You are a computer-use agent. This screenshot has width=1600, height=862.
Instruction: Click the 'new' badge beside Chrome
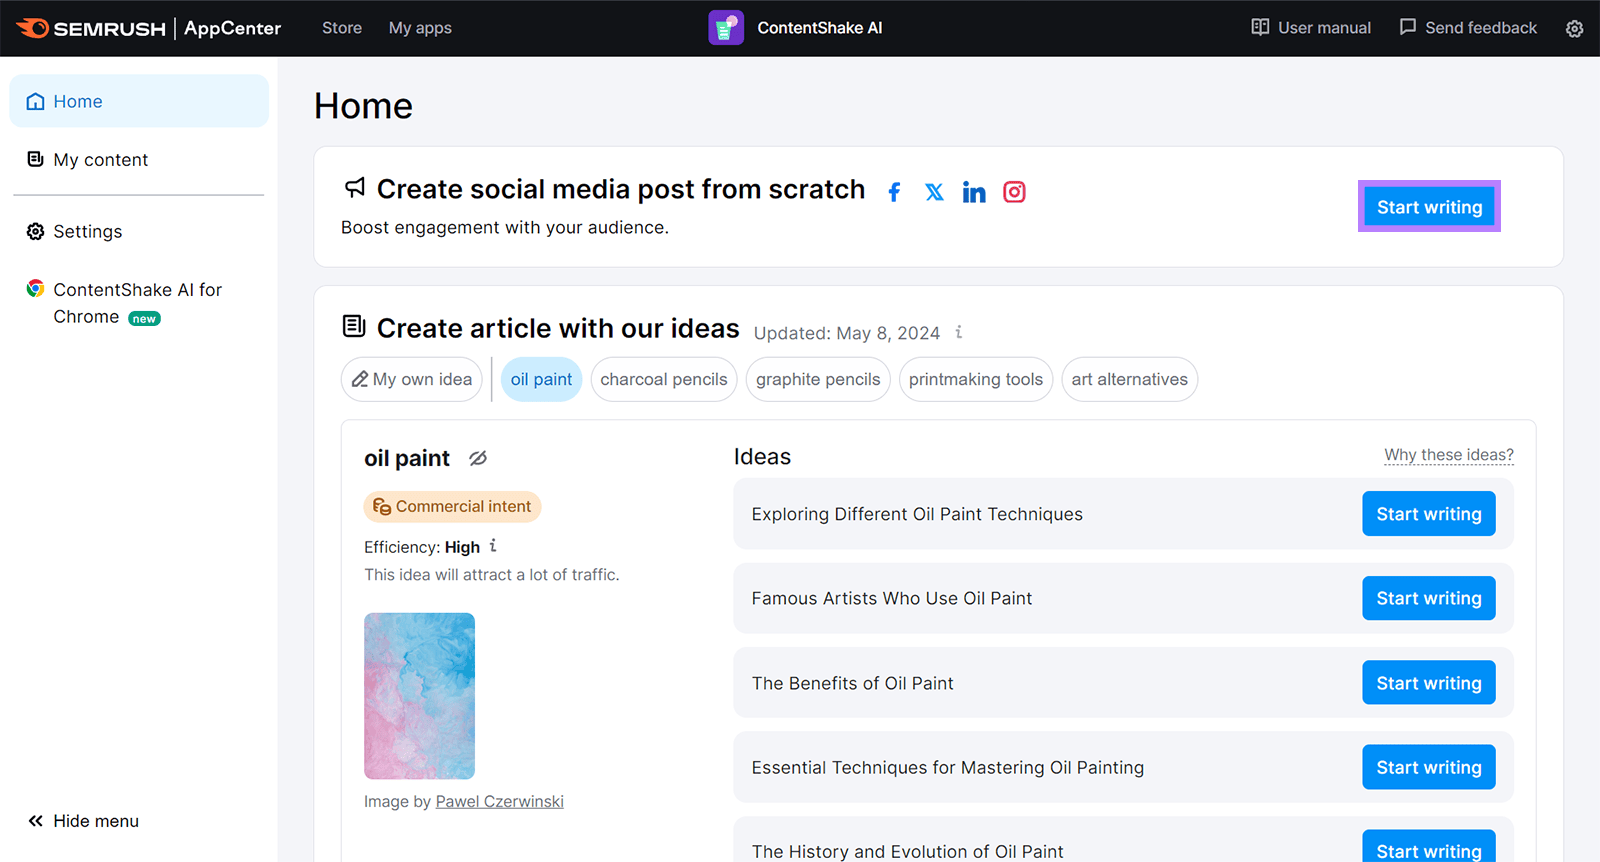pyautogui.click(x=145, y=319)
